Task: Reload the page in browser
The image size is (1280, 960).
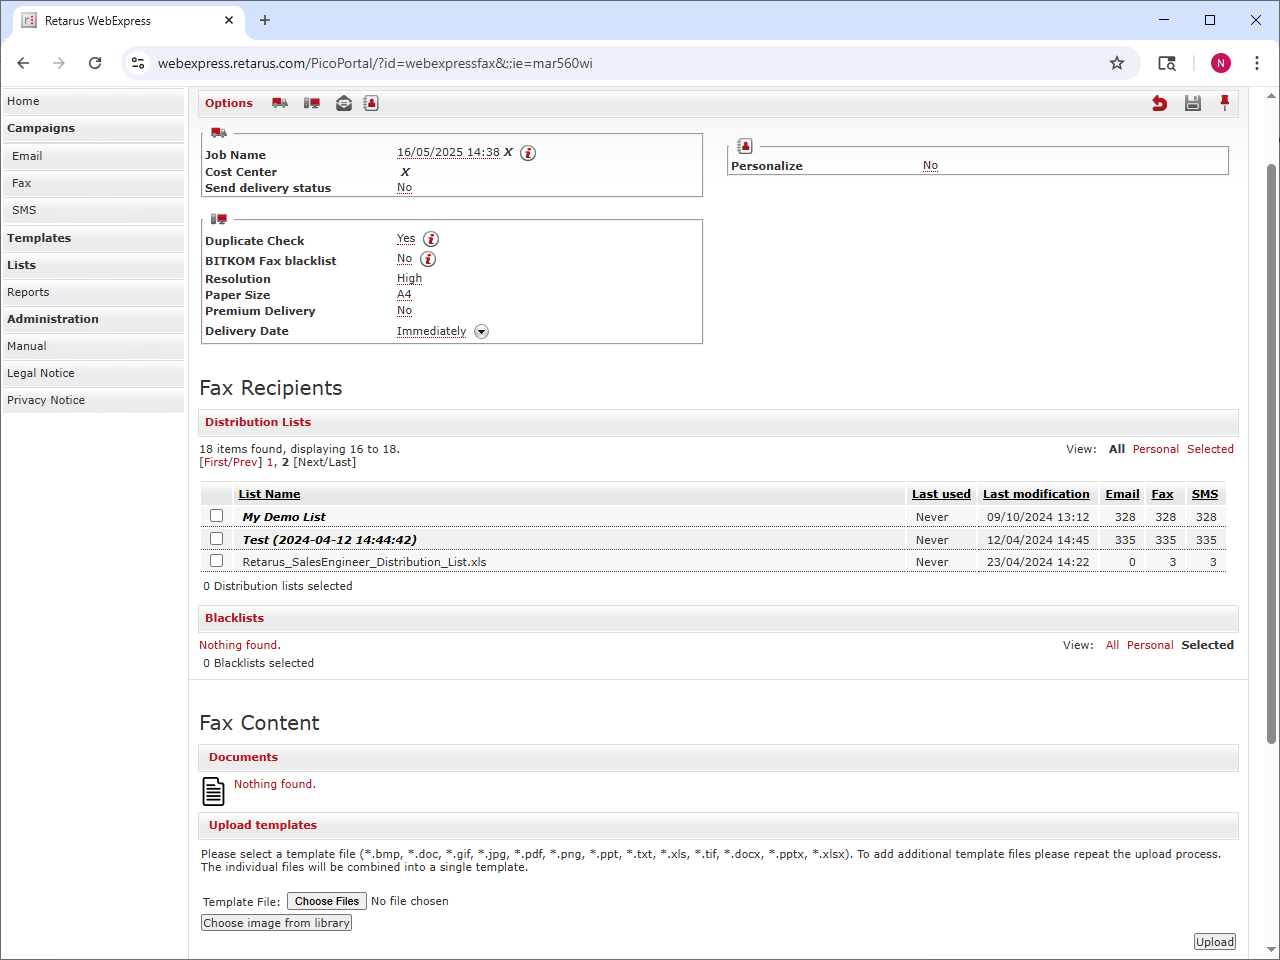Action: pyautogui.click(x=95, y=63)
